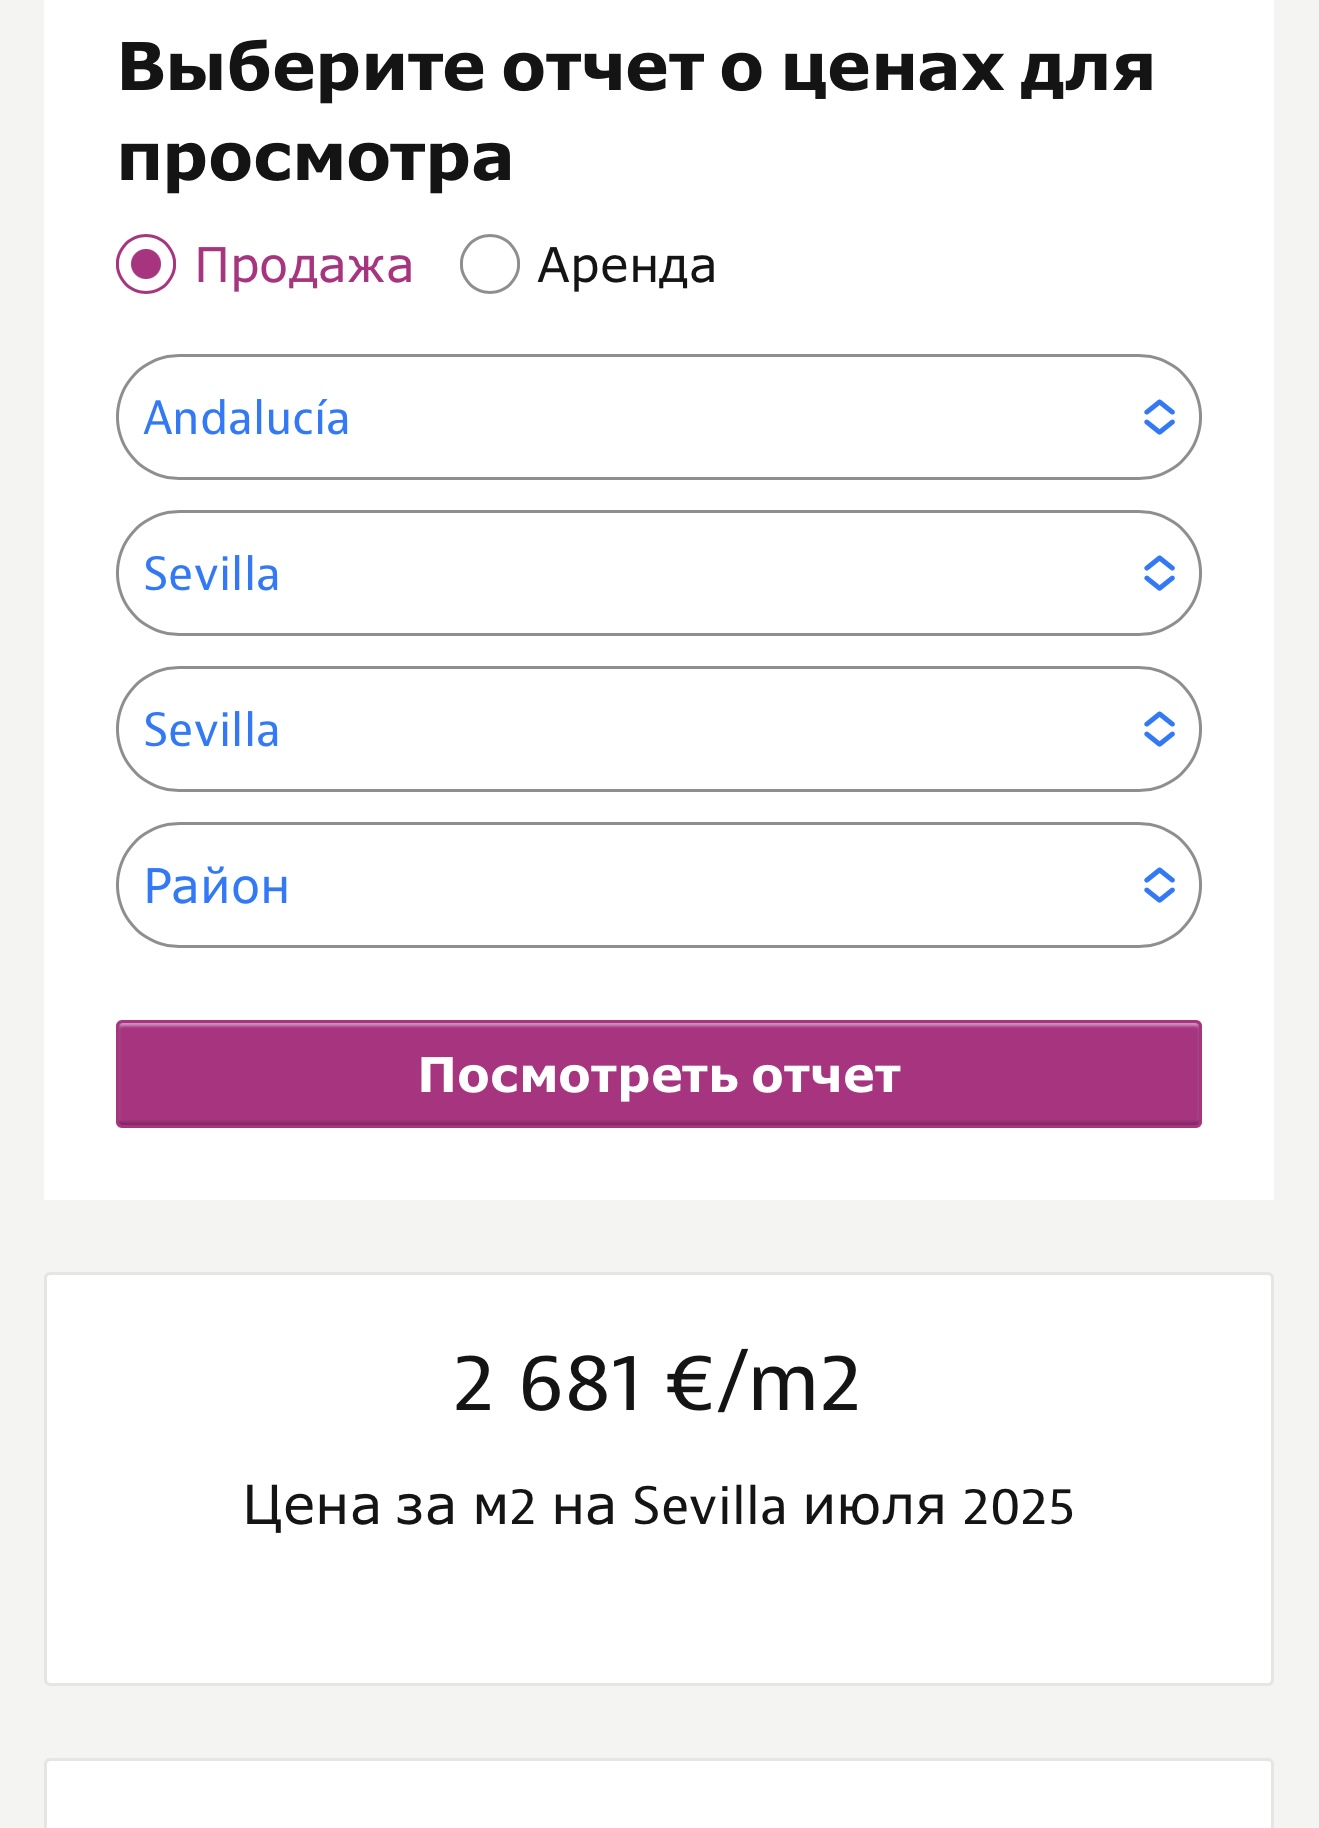This screenshot has width=1319, height=1828.
Task: Open the second Sevilla city dropdown
Action: point(658,729)
